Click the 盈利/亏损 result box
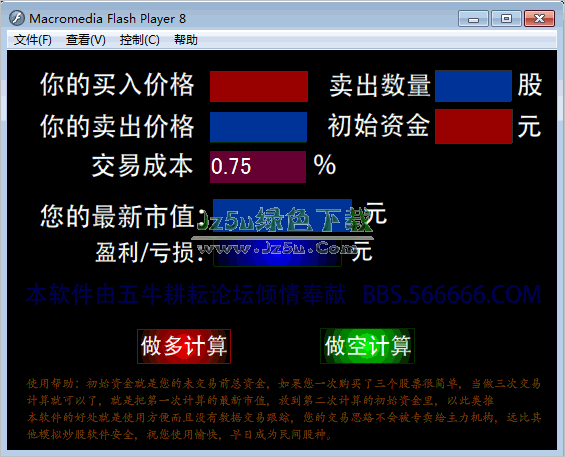 277,252
